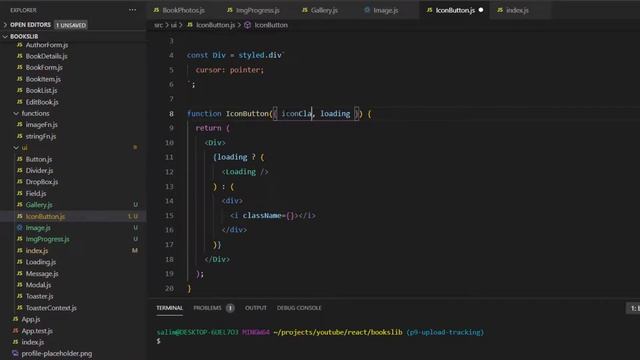Image resolution: width=640 pixels, height=360 pixels.
Task: Open the Explorer more actions ellipsis
Action: point(132,10)
